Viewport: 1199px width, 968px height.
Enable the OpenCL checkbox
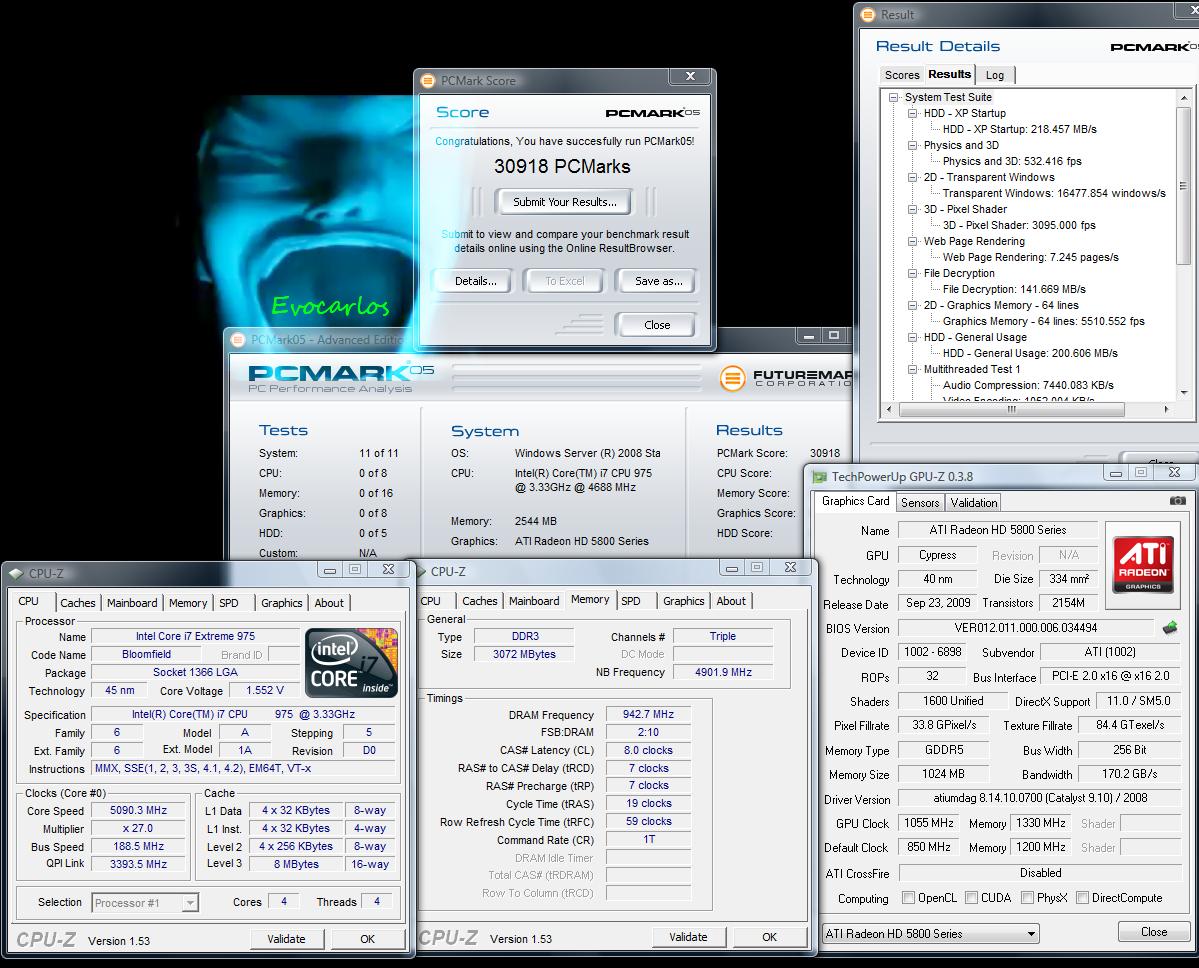908,898
